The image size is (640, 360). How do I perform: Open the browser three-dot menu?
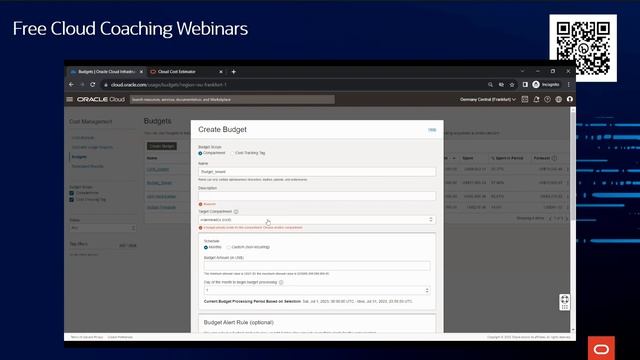[569, 84]
